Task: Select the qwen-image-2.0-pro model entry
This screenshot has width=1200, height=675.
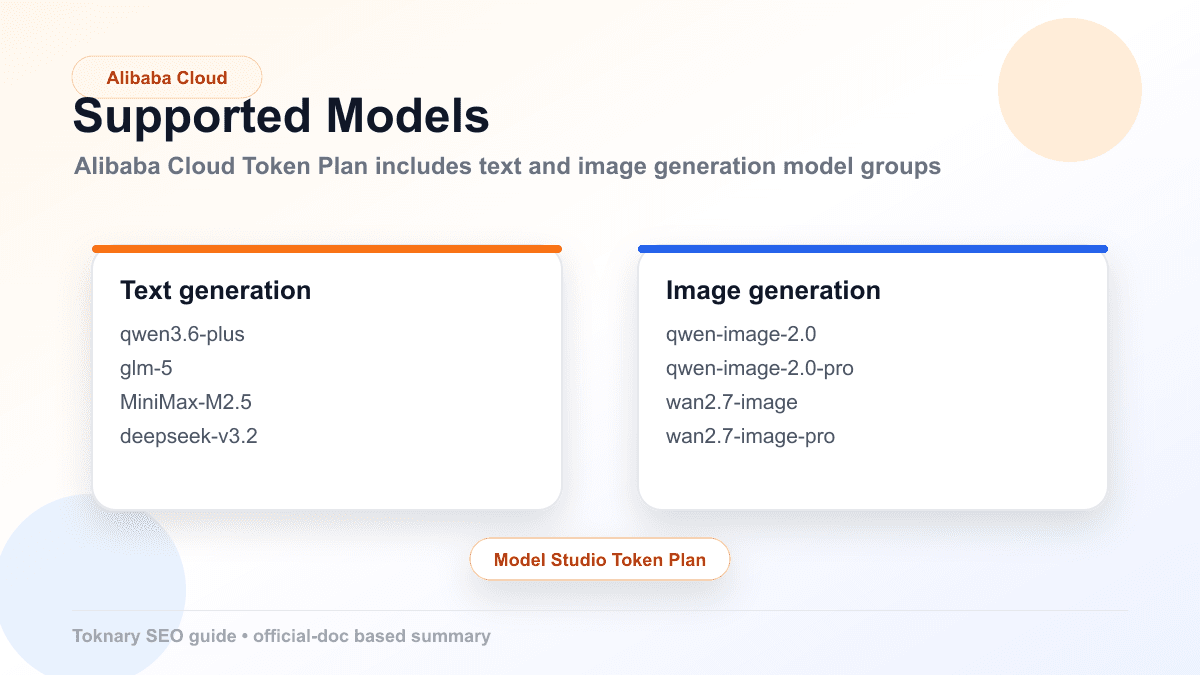Action: click(x=761, y=368)
